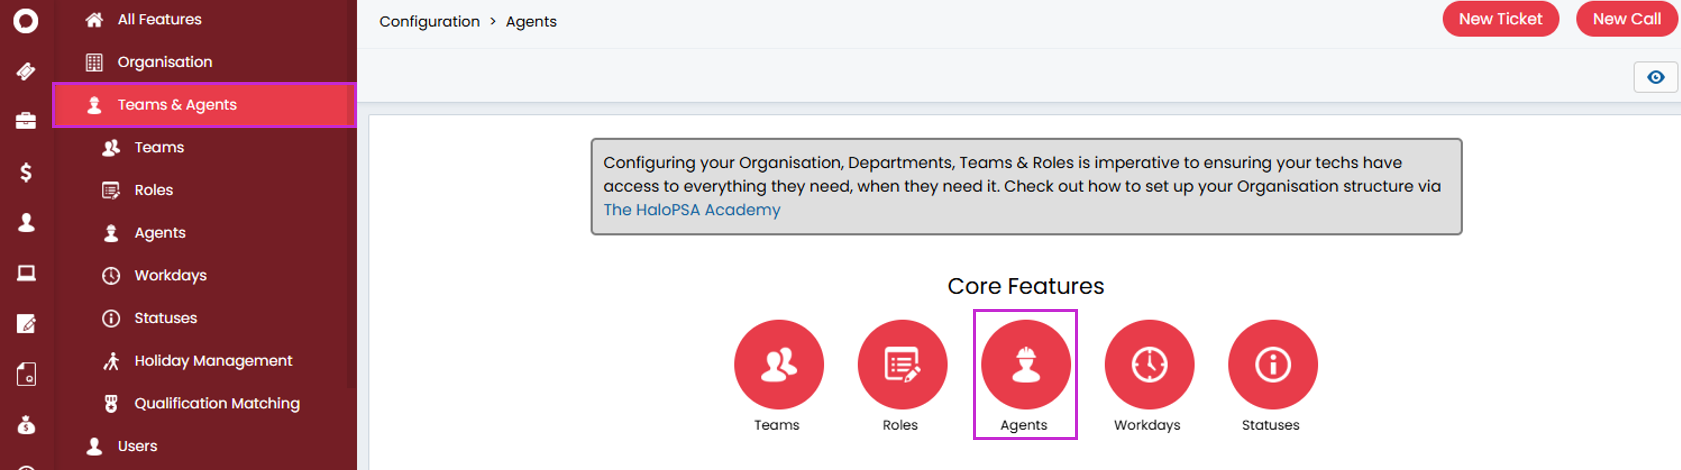The width and height of the screenshot is (1681, 470).
Task: Open the Agents core feature circle icon
Action: coord(1025,365)
